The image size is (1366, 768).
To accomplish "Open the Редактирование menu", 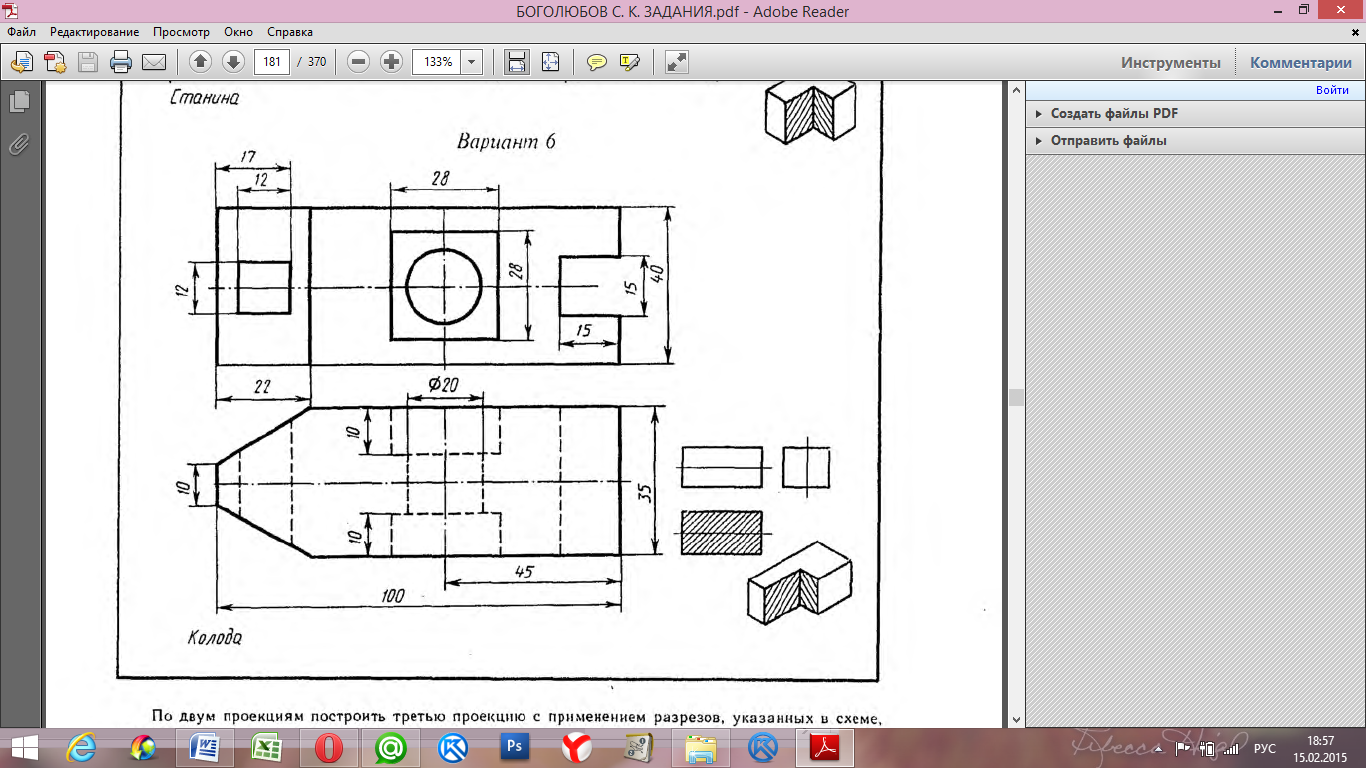I will pos(95,33).
